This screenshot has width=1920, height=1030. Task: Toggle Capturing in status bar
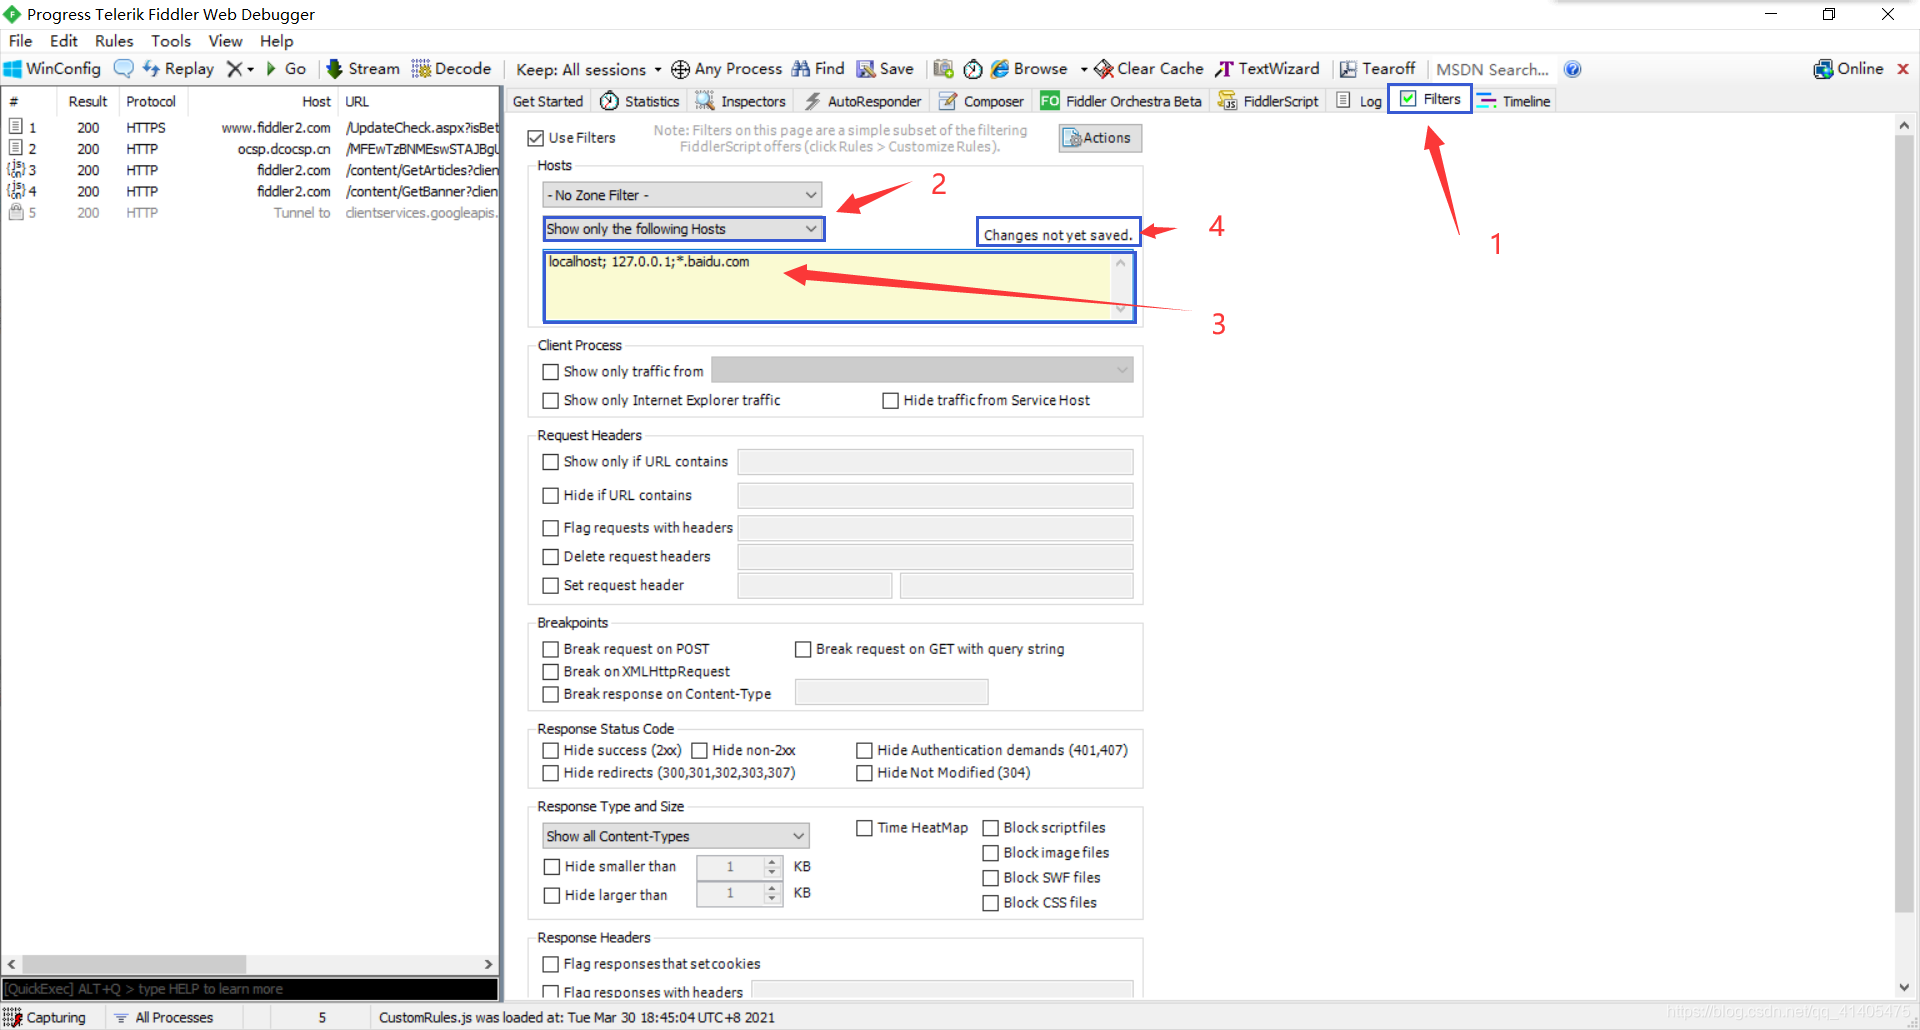(46, 1017)
